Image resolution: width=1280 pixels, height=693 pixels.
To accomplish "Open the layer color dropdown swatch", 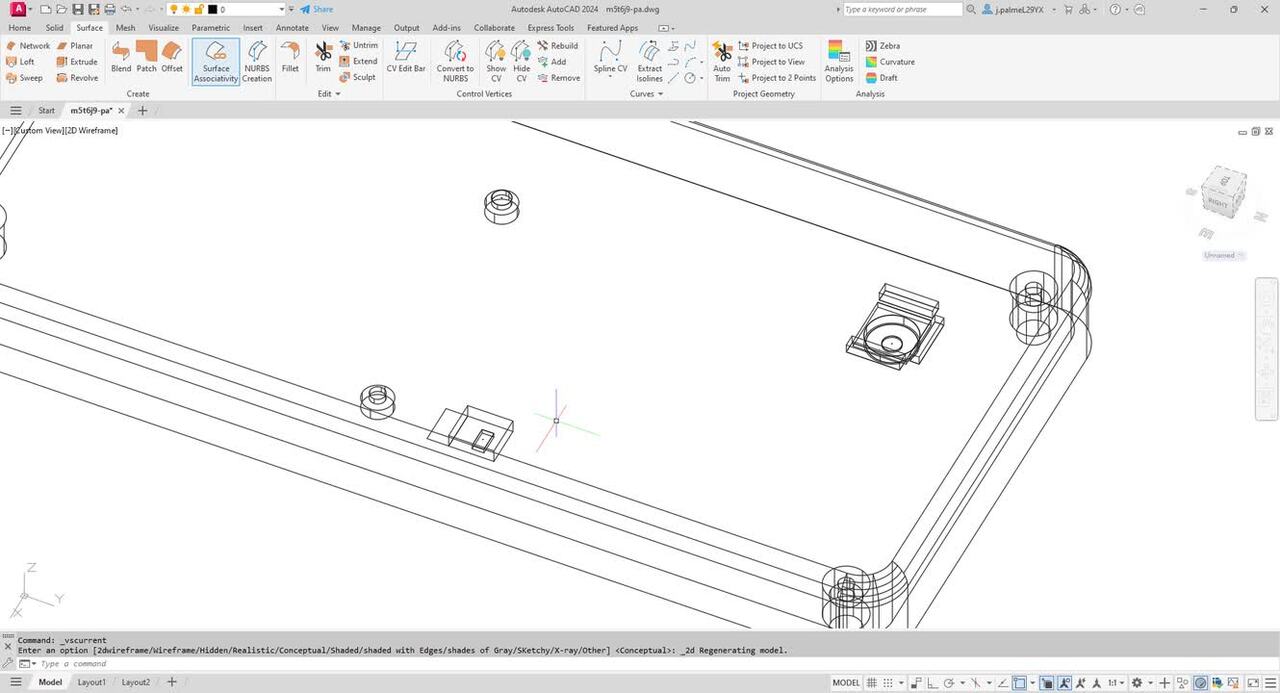I will pyautogui.click(x=212, y=9).
